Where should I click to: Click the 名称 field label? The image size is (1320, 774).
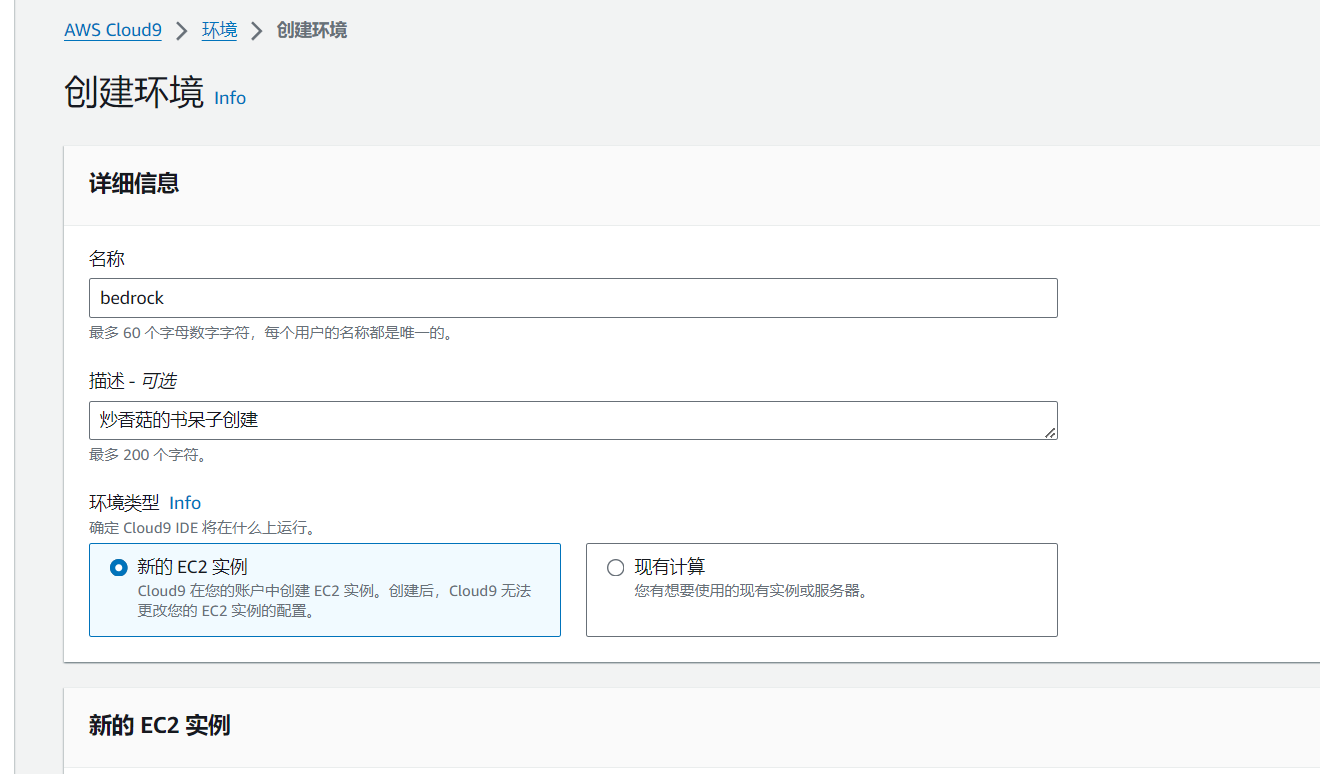click(107, 259)
